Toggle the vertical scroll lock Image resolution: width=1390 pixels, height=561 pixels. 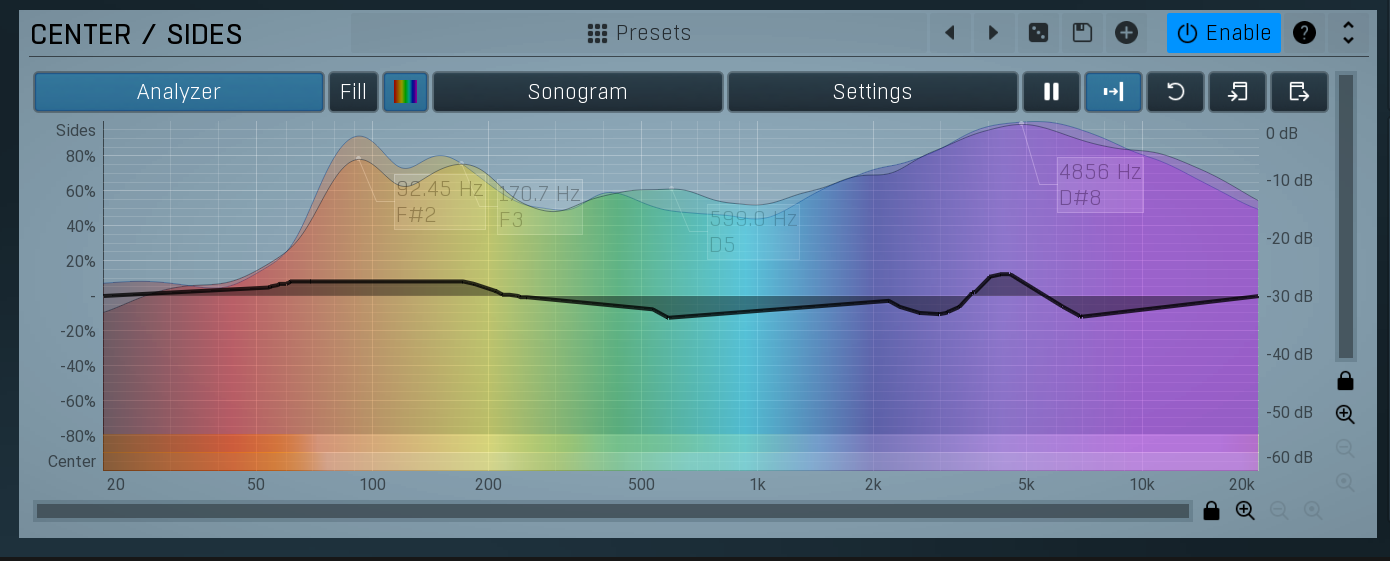tap(1345, 381)
